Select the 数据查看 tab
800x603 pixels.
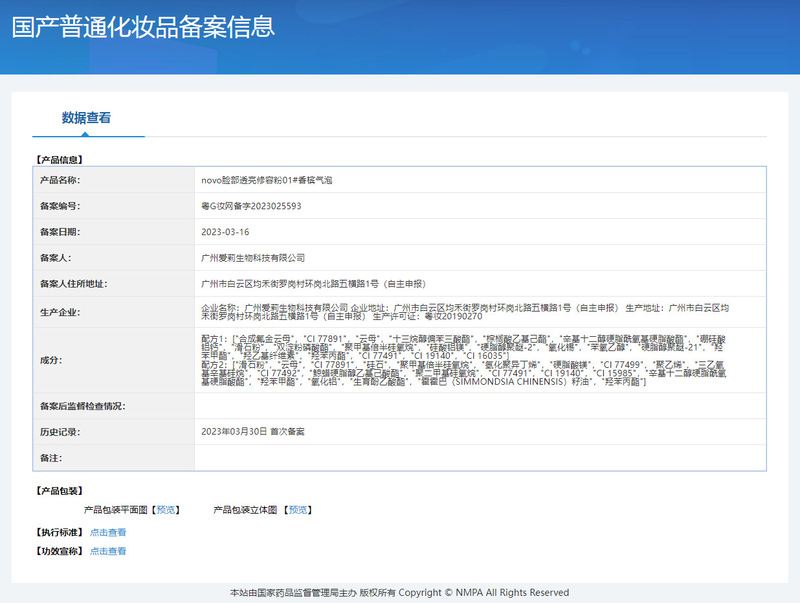[x=86, y=118]
